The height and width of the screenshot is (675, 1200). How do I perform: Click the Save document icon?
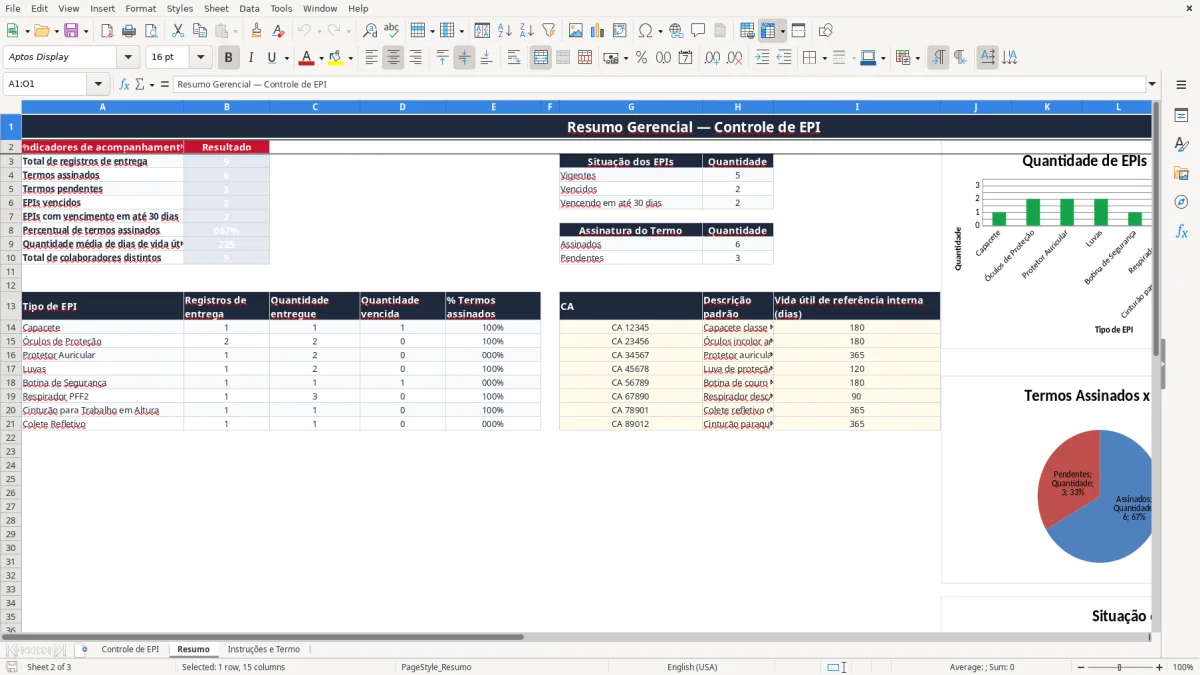[71, 31]
